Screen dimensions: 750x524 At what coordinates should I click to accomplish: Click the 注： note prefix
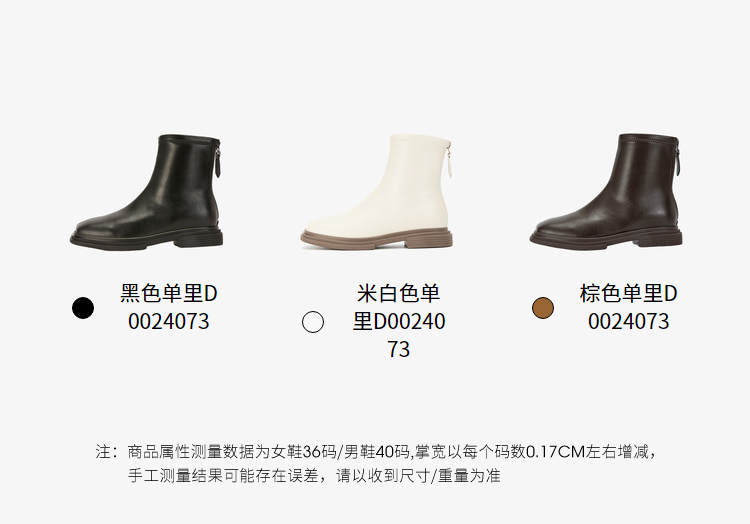(x=107, y=451)
